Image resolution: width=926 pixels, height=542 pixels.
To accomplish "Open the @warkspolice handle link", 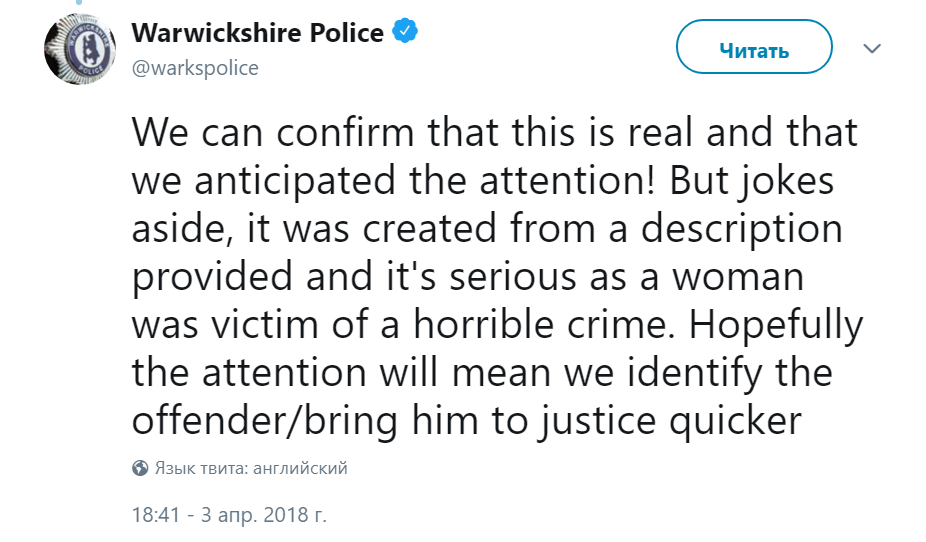I will (195, 68).
